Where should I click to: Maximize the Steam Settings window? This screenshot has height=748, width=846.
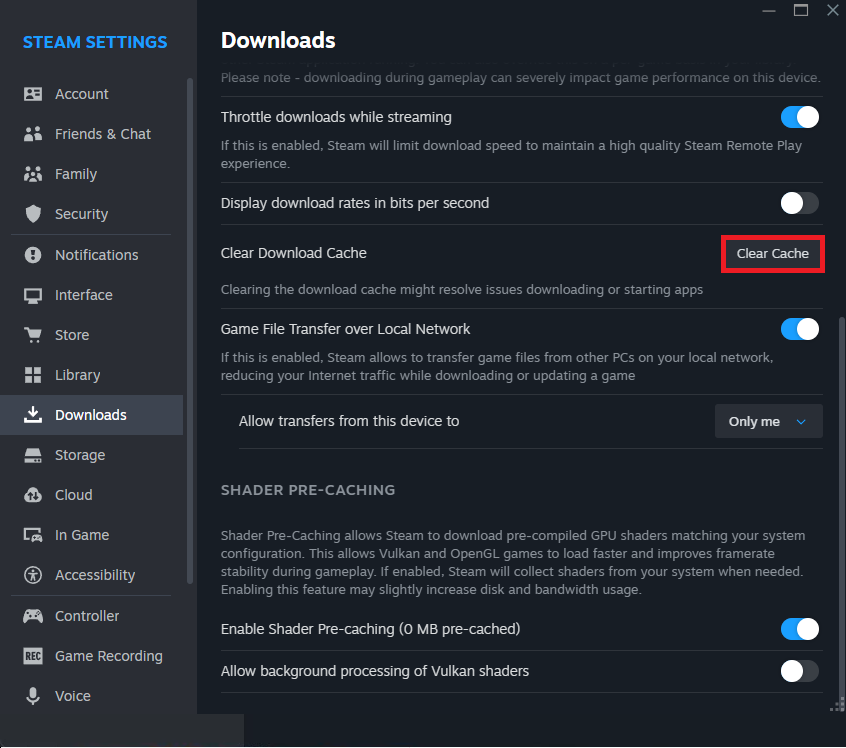[x=801, y=10]
